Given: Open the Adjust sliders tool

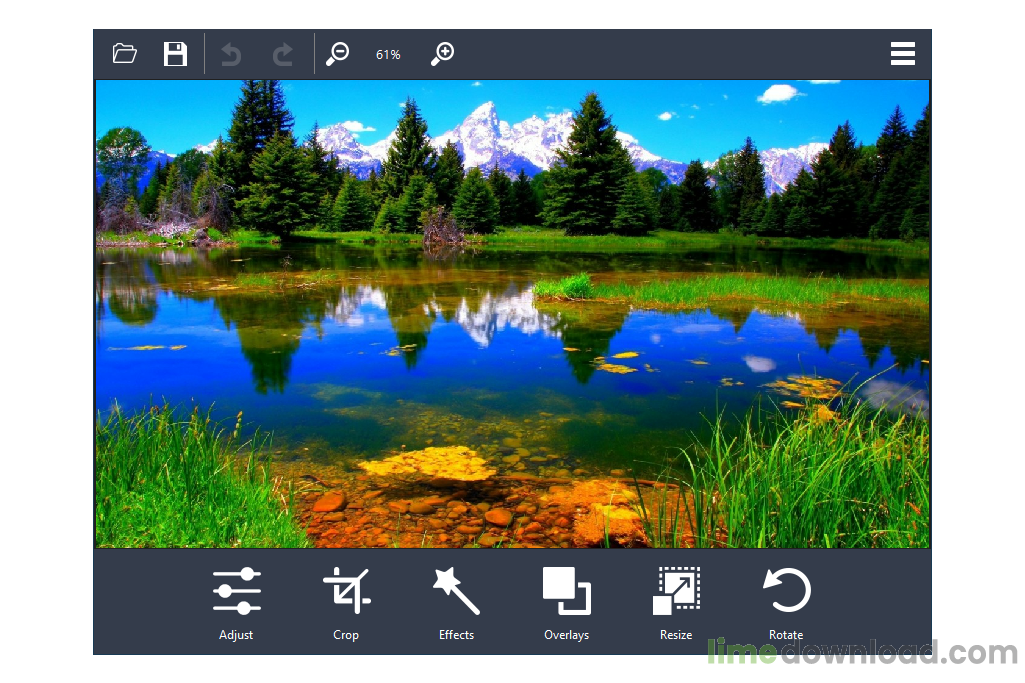Looking at the screenshot, I should click(237, 603).
